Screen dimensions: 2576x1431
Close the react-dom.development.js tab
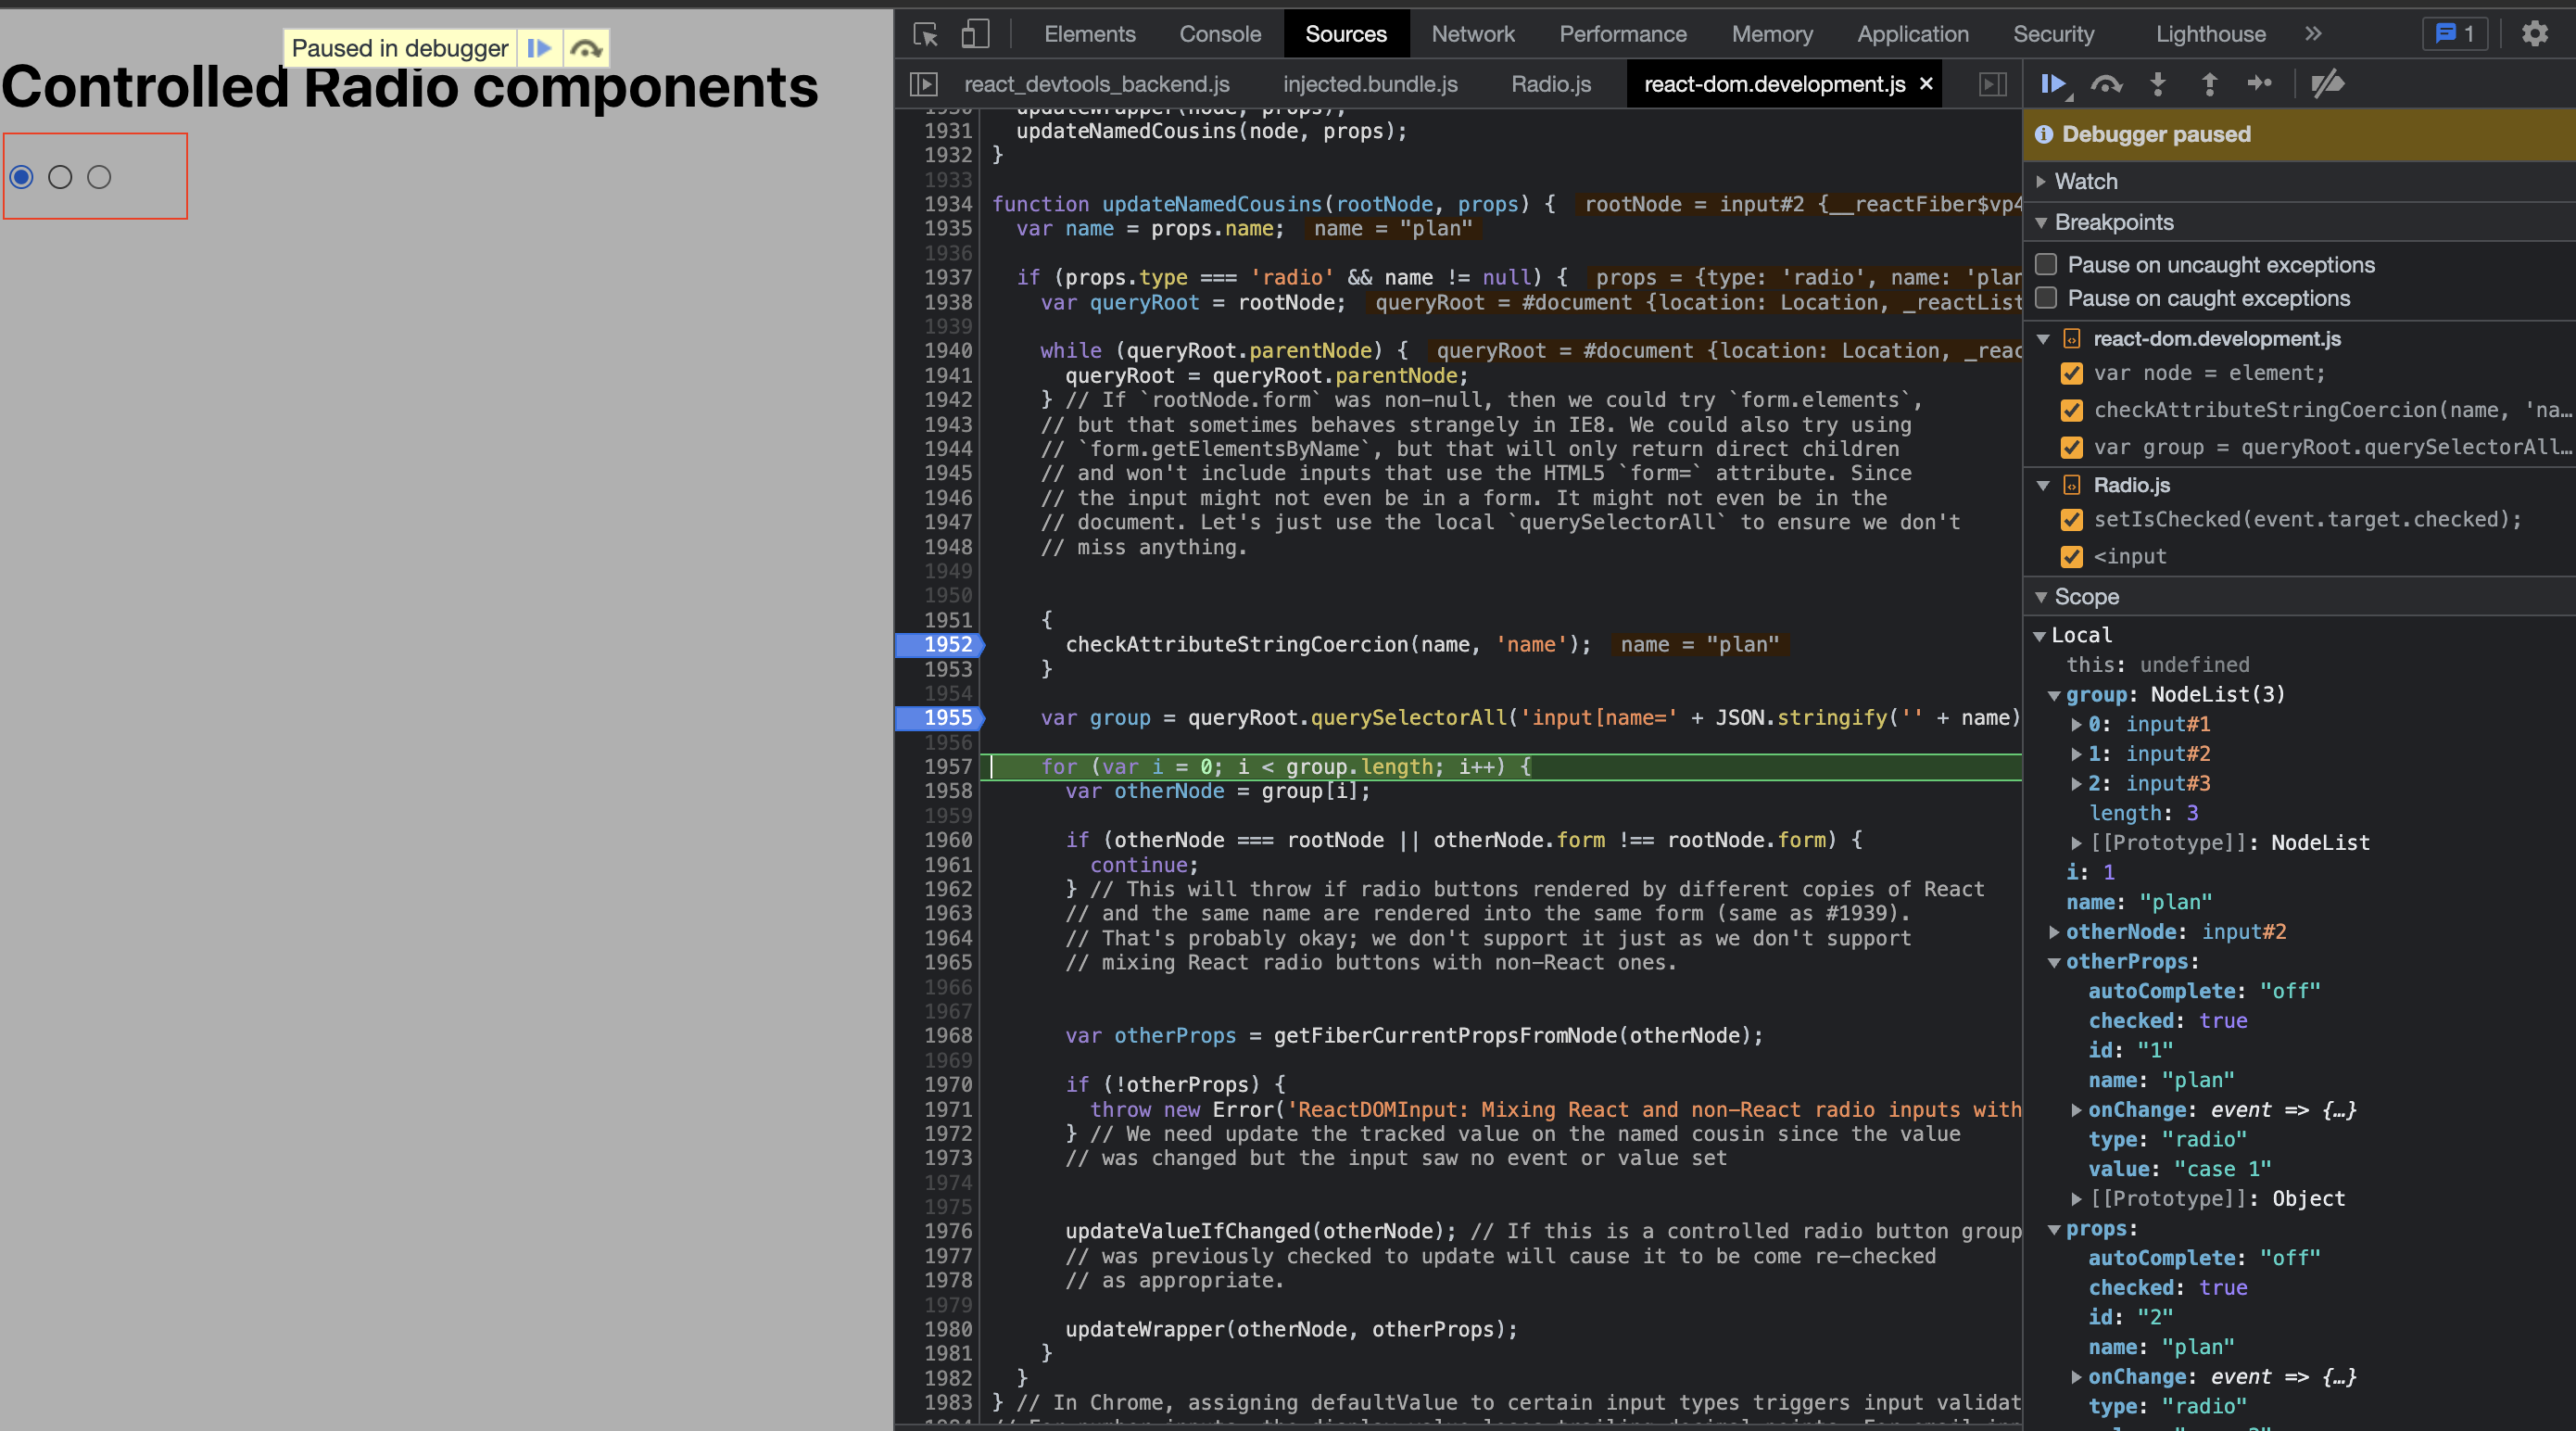[x=1925, y=84]
